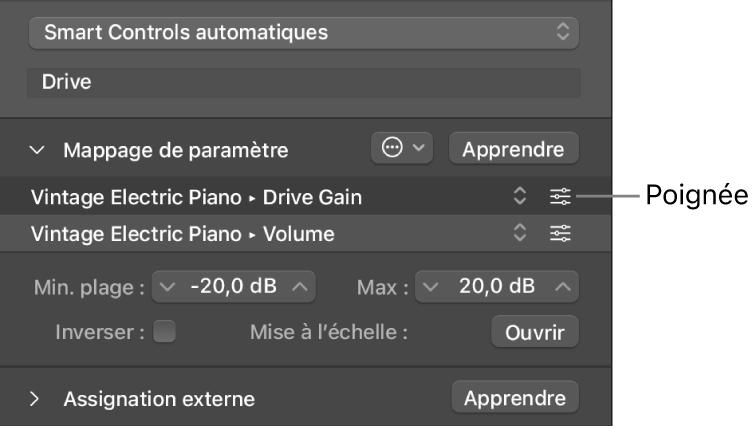Decrease the Min. plage value
Screen dimensions: 755x428
point(167,287)
